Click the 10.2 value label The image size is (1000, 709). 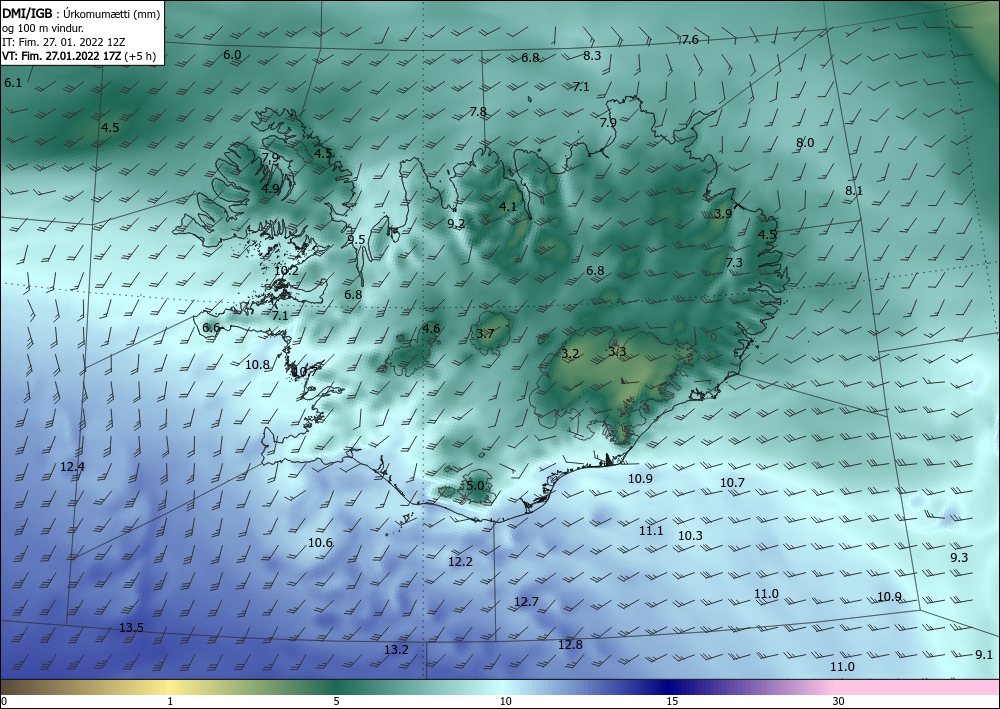pyautogui.click(x=286, y=270)
